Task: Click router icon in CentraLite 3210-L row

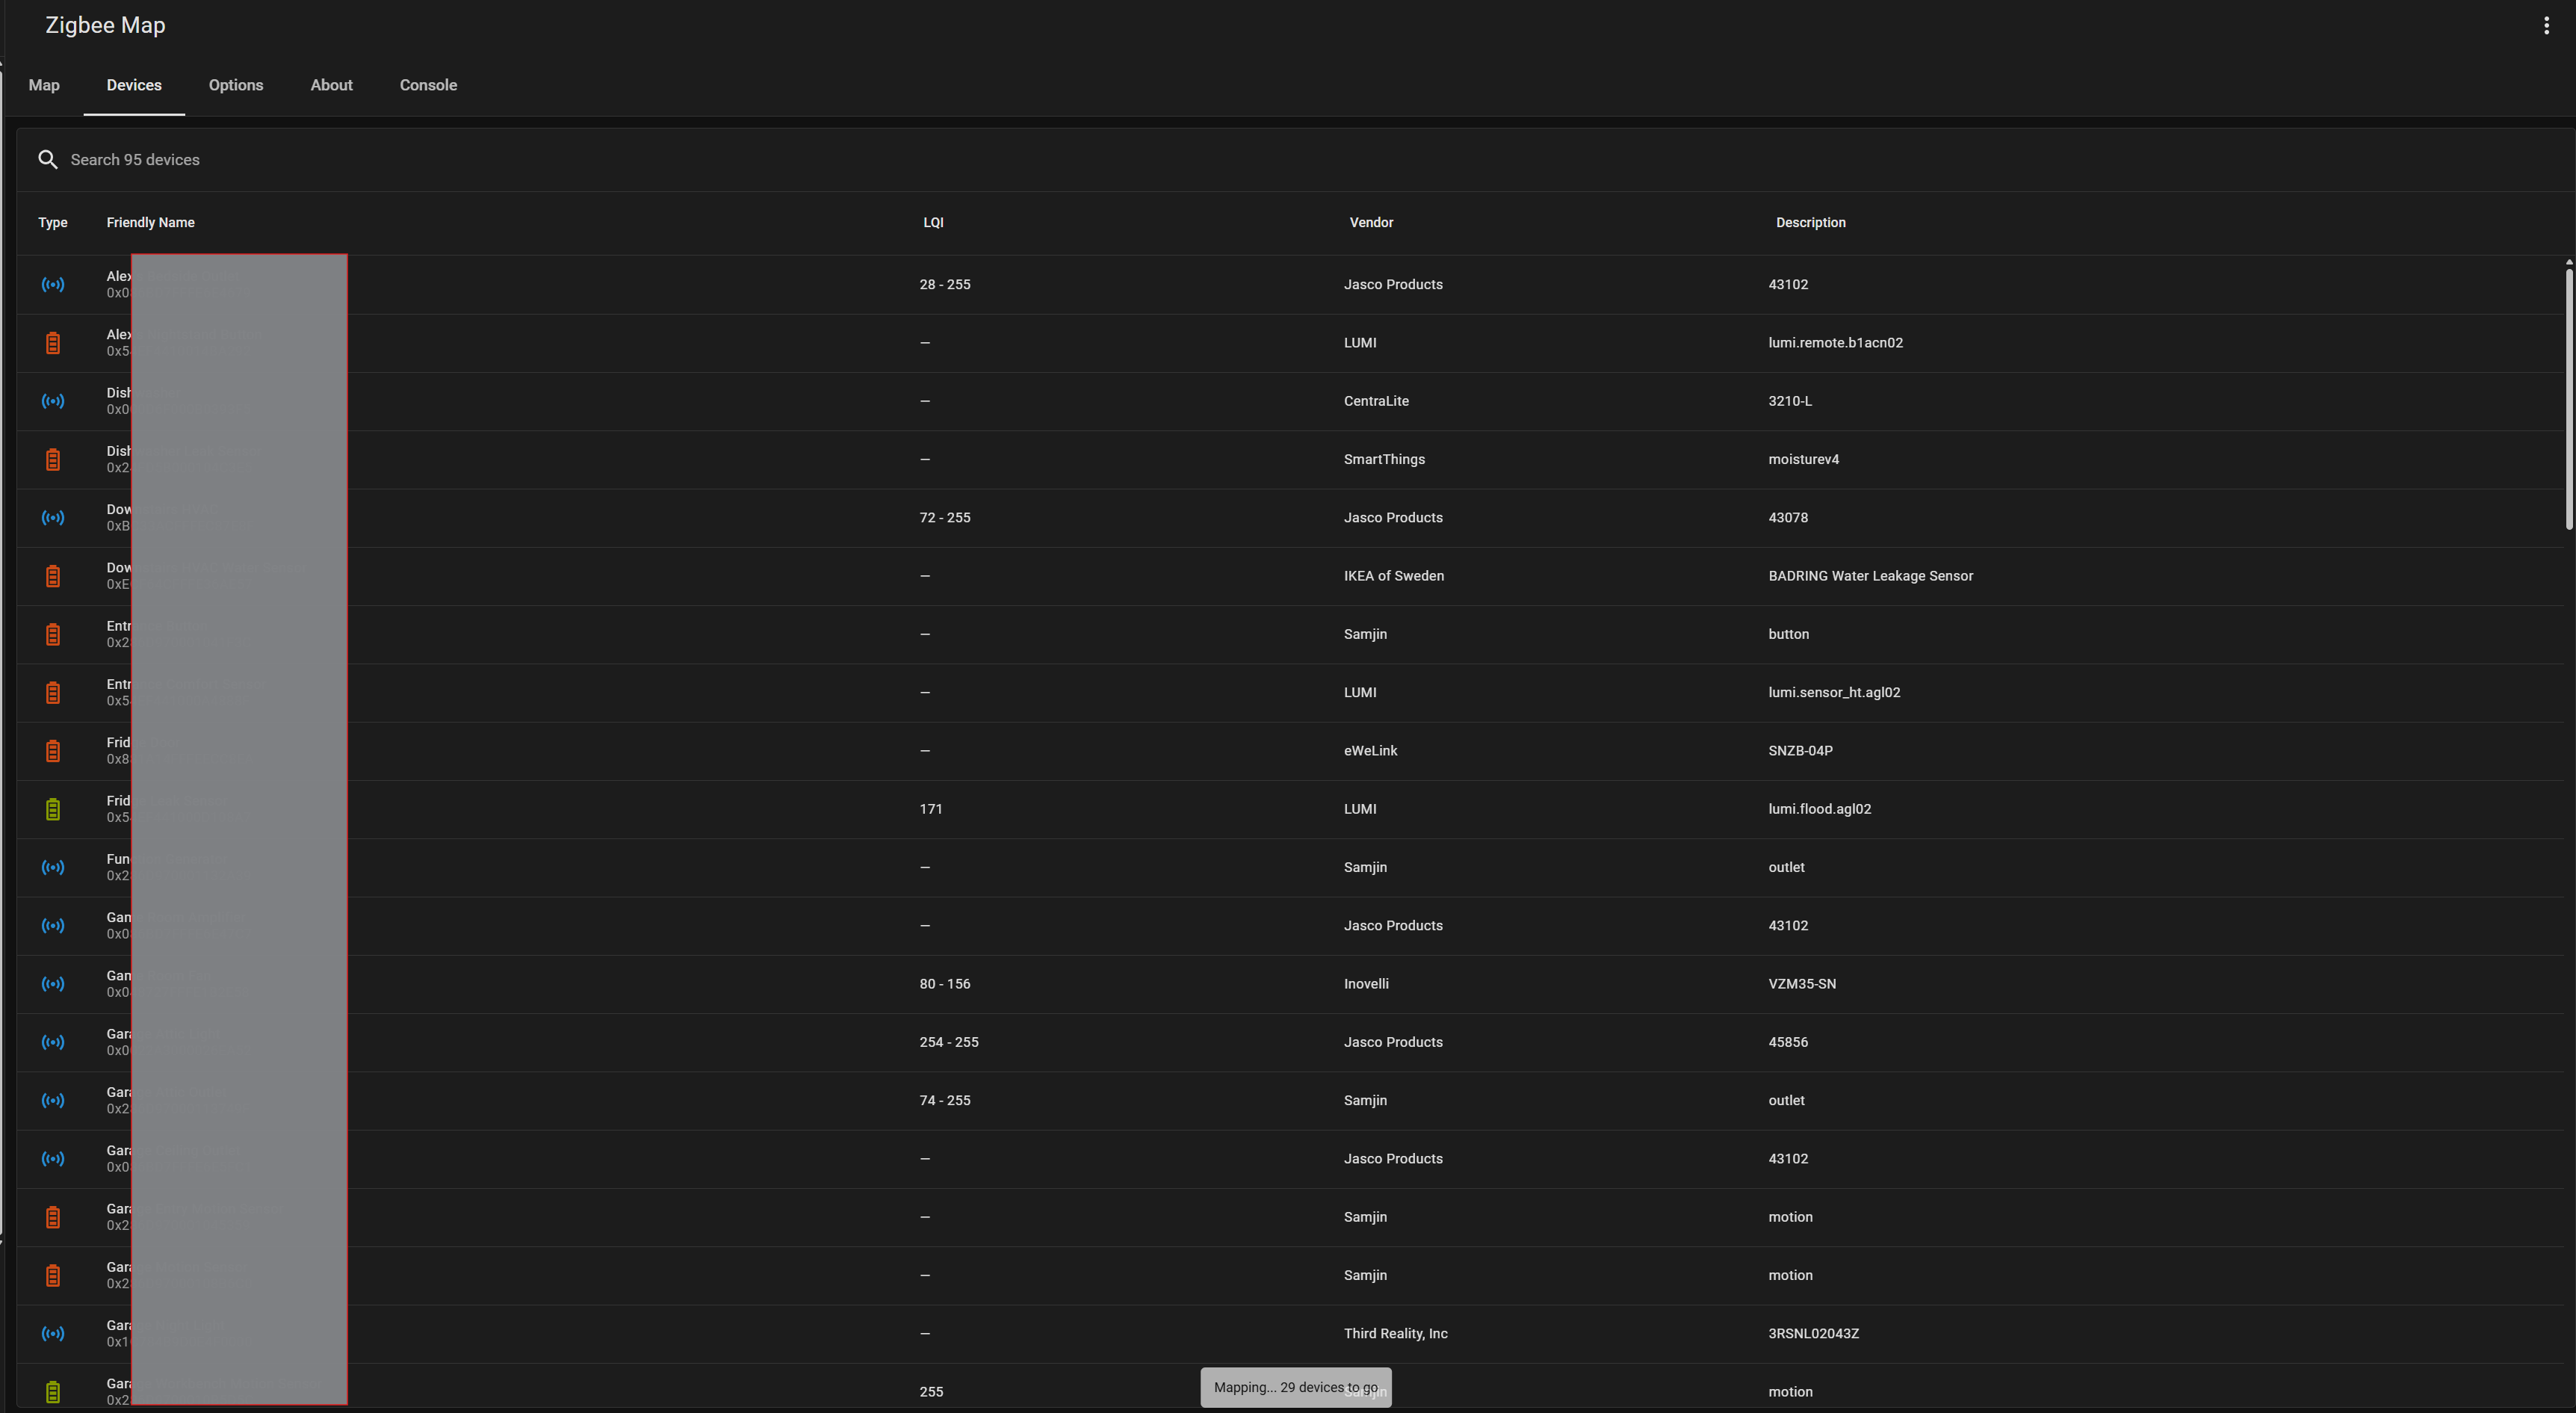Action: (53, 401)
